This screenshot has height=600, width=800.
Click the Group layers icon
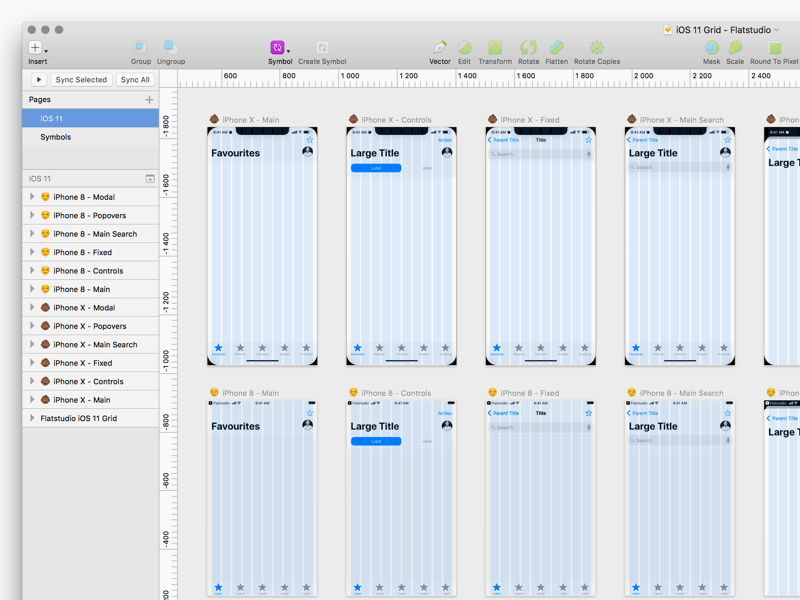coord(141,48)
